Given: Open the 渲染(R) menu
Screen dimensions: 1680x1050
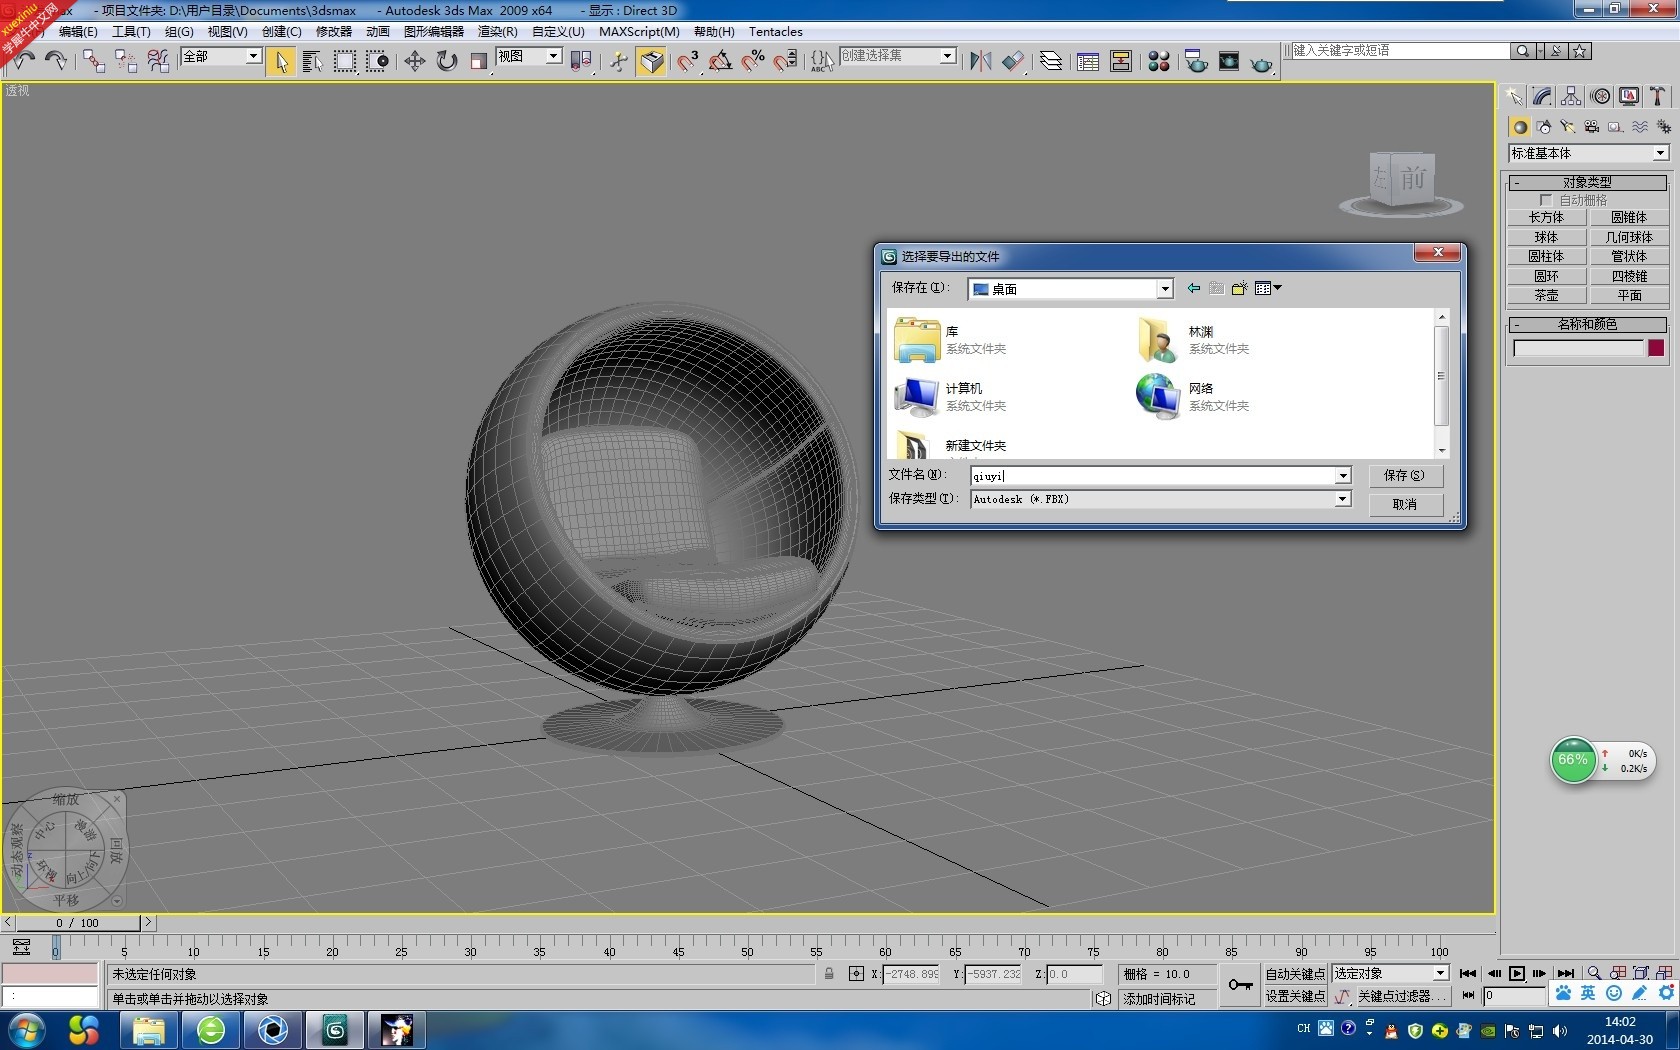Looking at the screenshot, I should [498, 32].
